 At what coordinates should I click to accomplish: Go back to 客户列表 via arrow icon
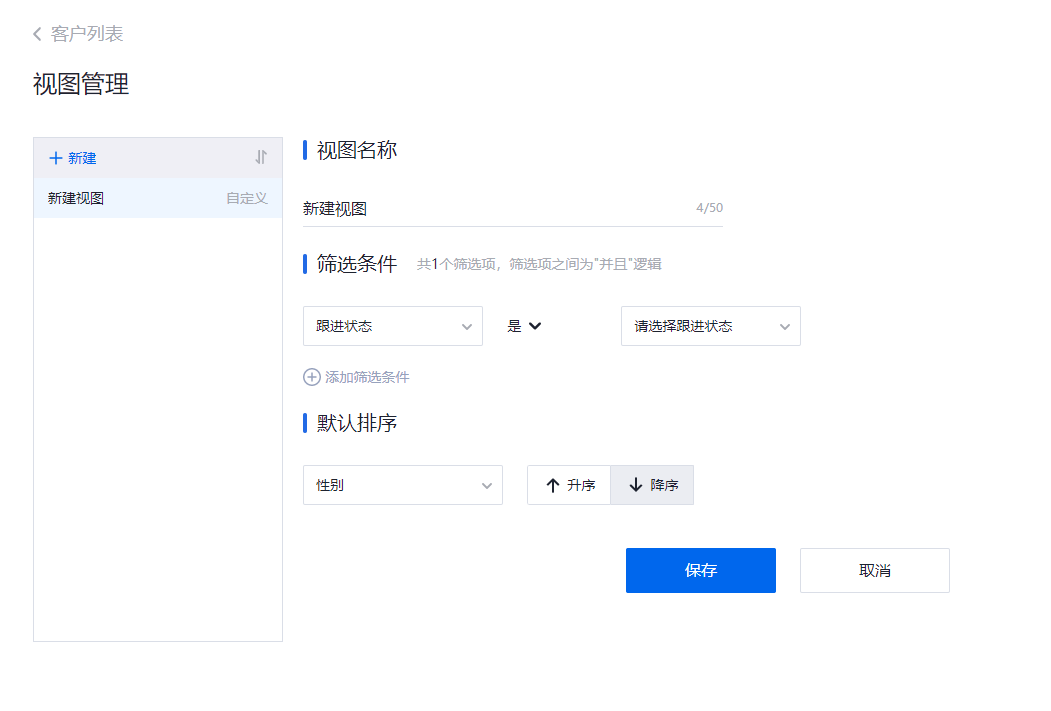tap(38, 34)
